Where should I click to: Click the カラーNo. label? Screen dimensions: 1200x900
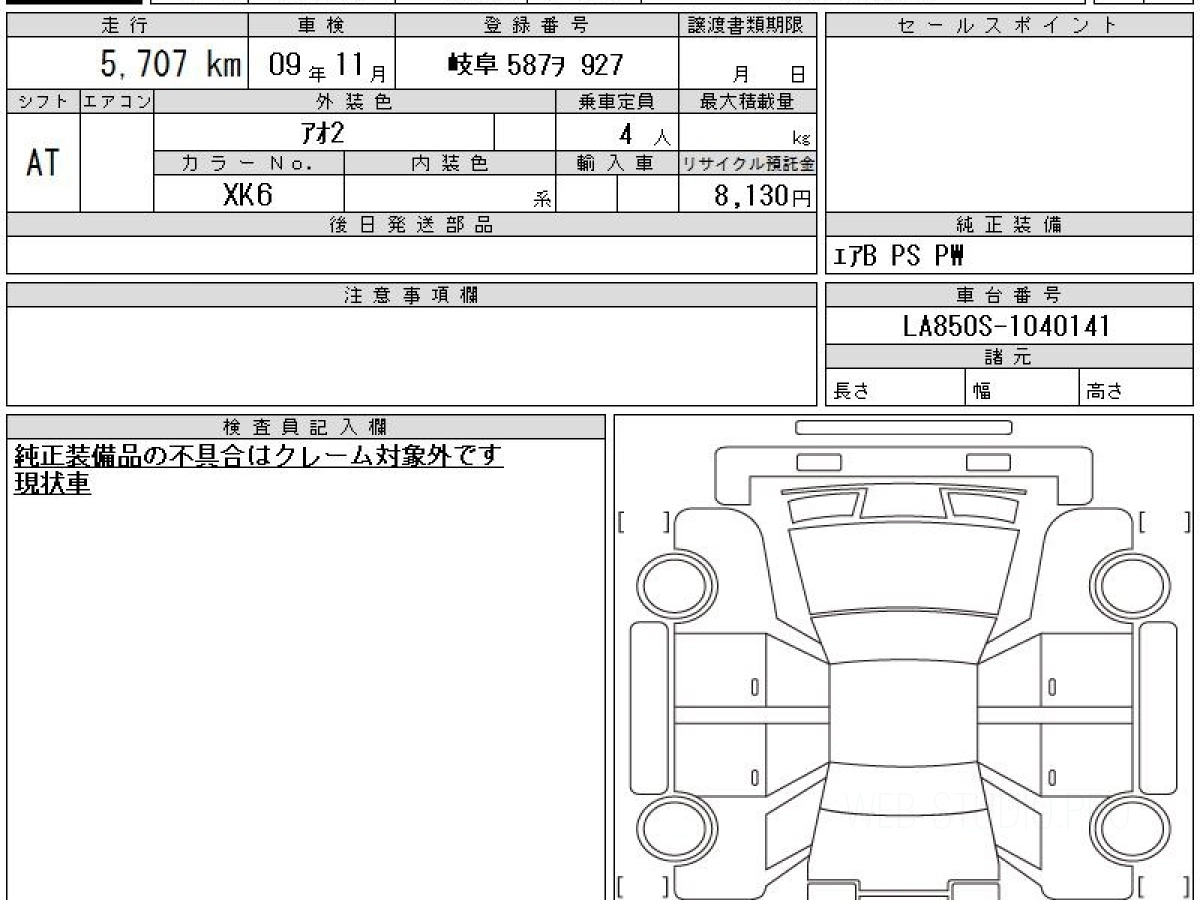point(248,163)
